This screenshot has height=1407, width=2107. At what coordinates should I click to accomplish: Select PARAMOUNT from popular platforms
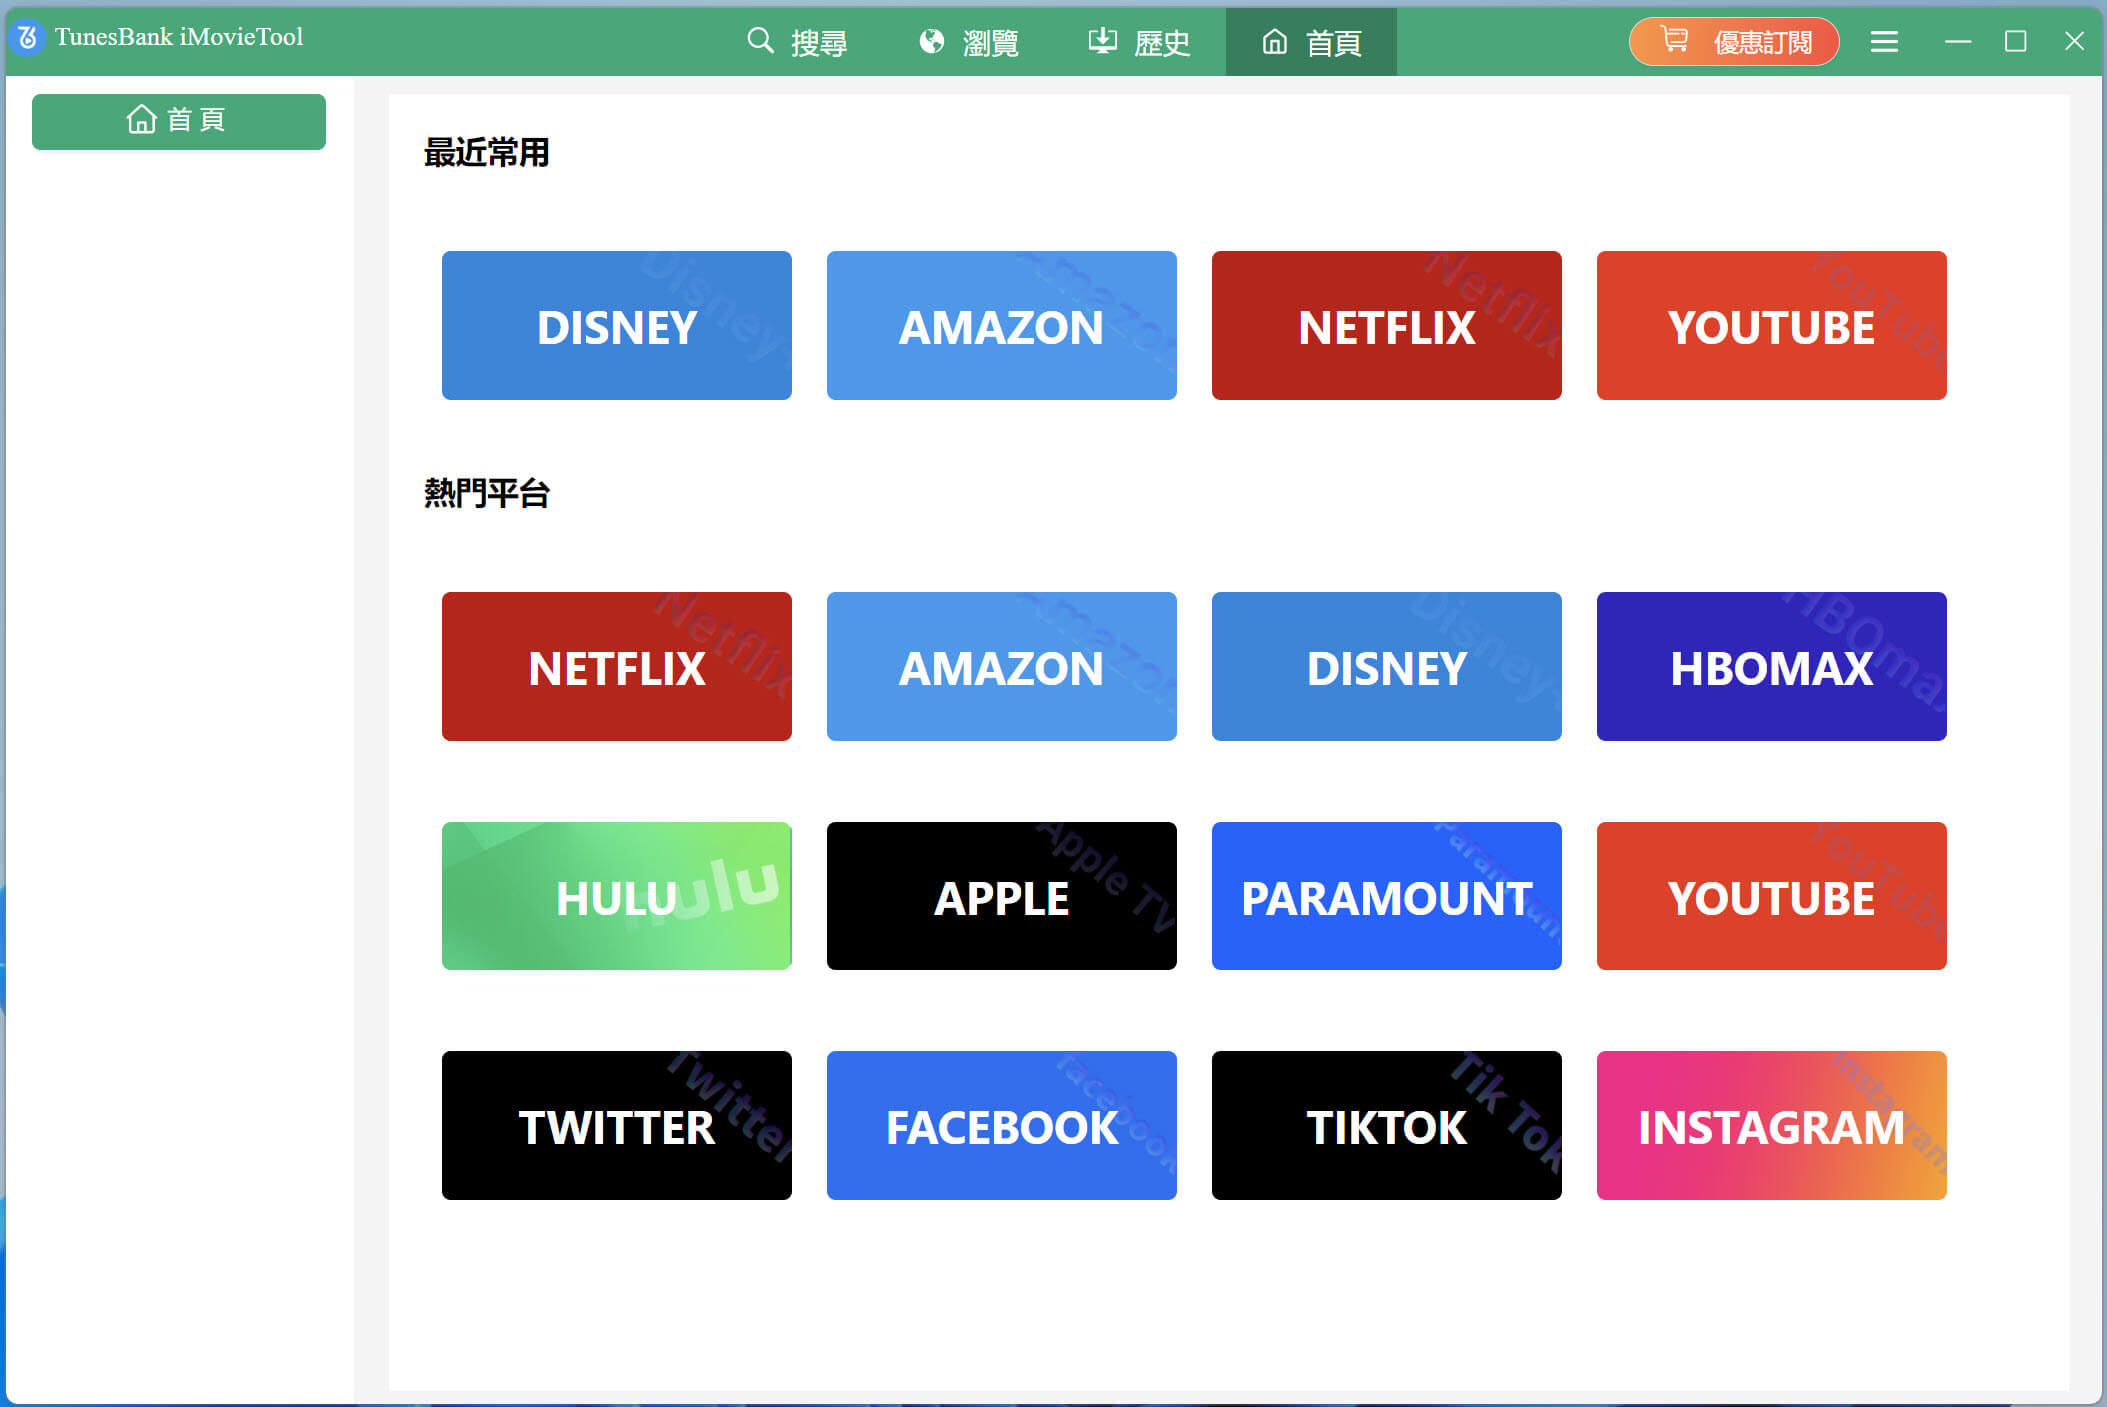pos(1385,897)
